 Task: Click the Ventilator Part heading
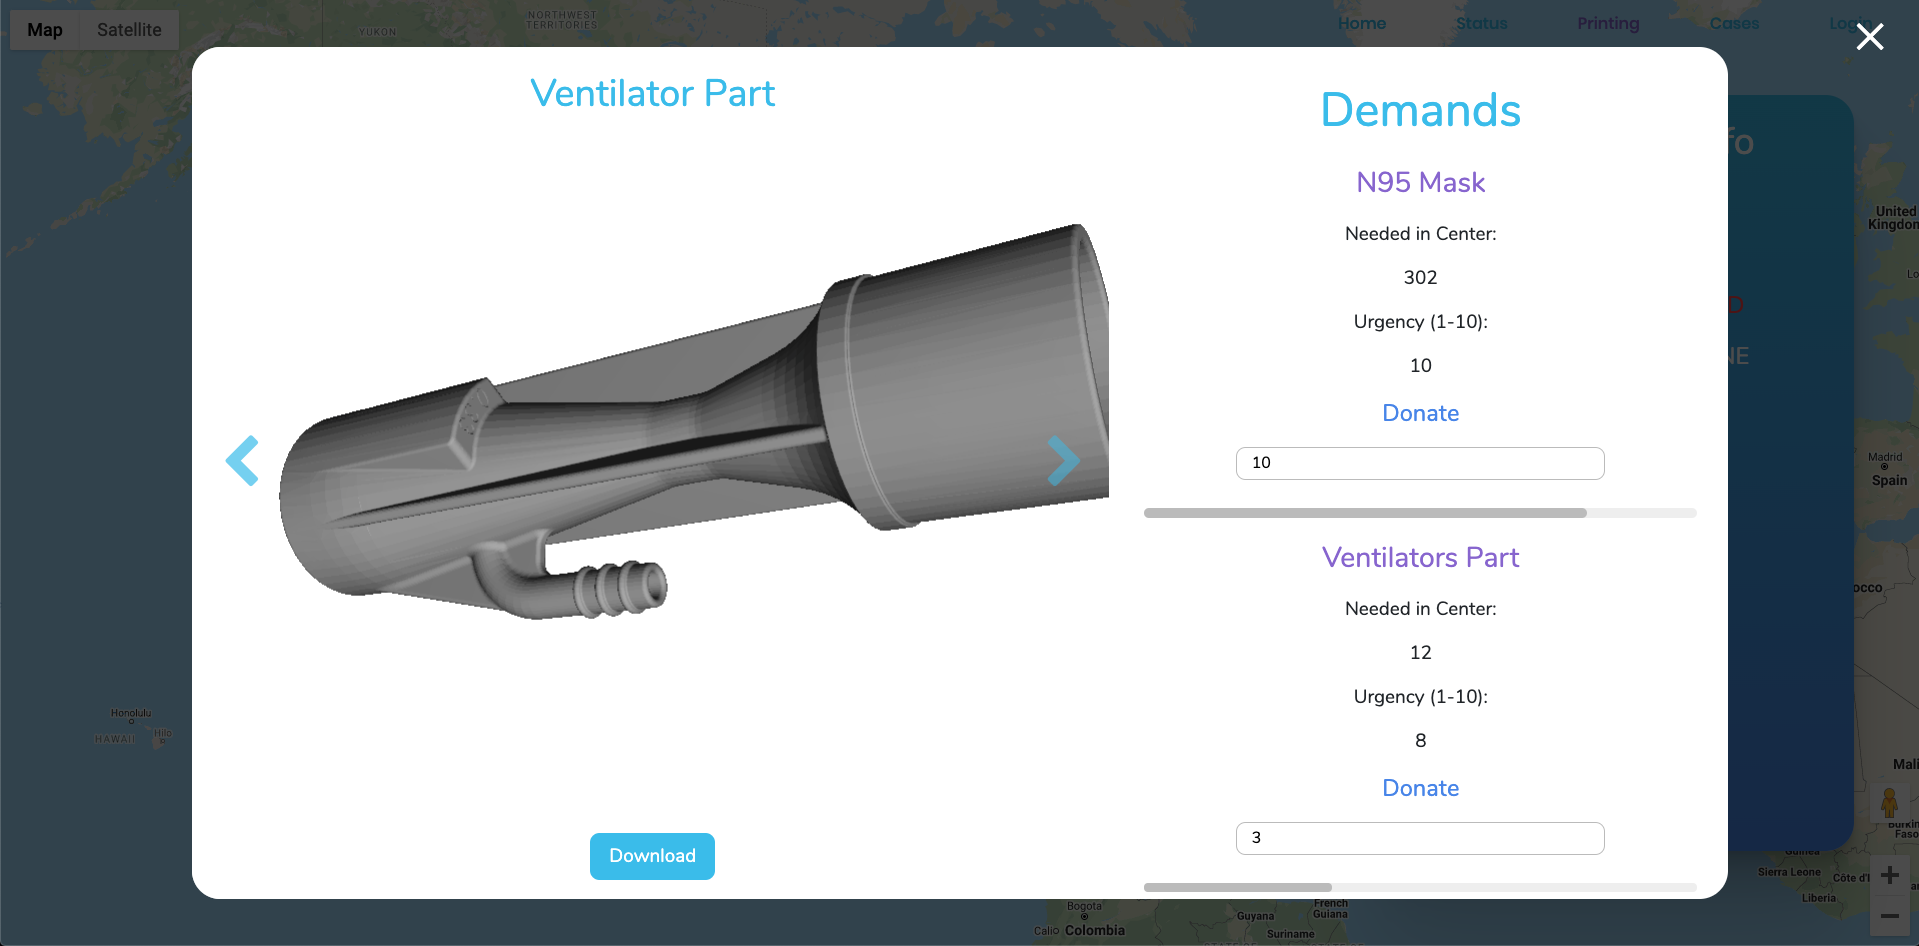(652, 93)
